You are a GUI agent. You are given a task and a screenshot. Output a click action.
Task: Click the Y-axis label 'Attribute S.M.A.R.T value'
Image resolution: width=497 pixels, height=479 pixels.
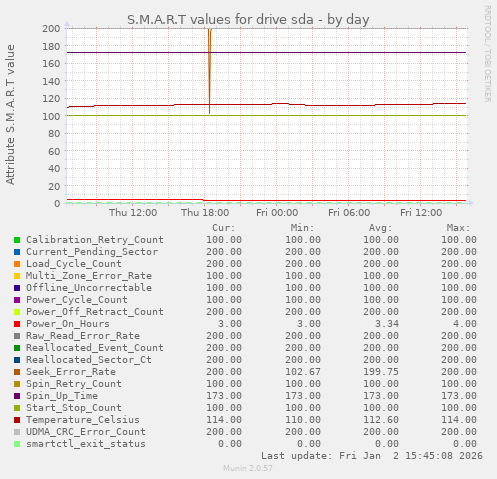(10, 115)
